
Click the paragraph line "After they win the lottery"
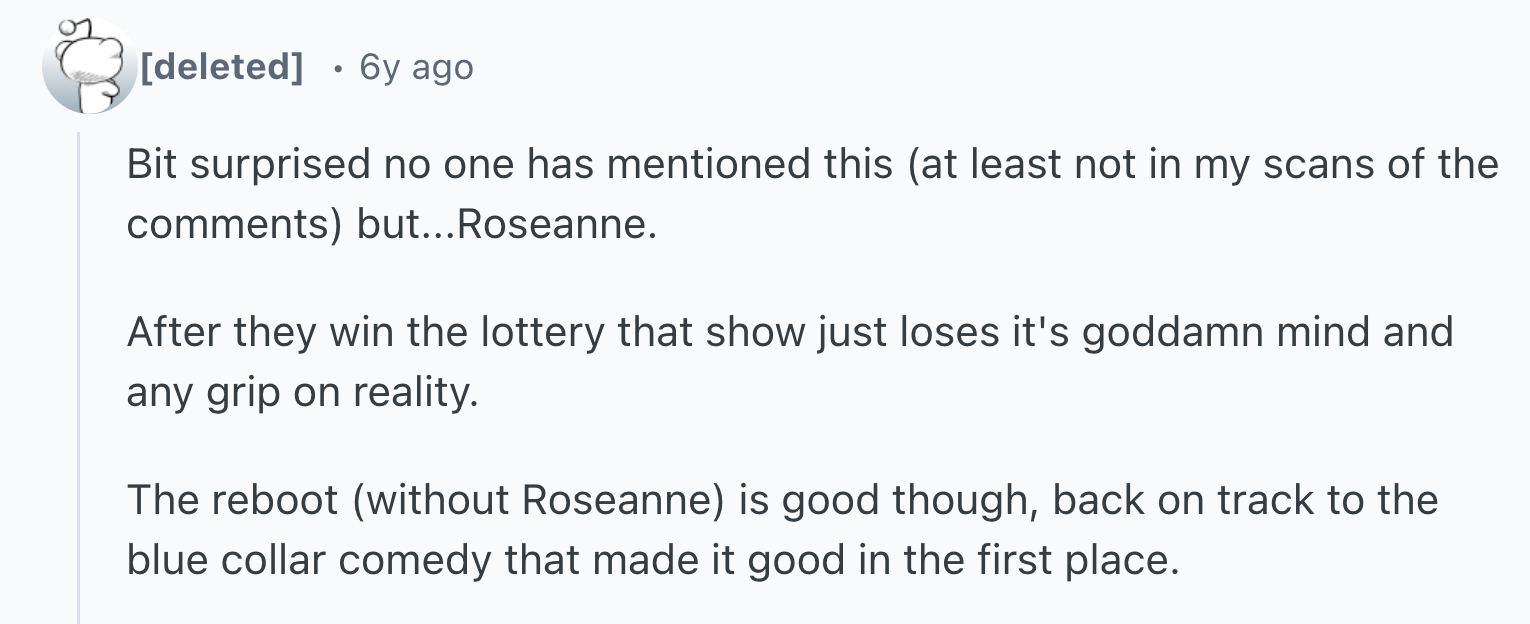pyautogui.click(x=789, y=332)
